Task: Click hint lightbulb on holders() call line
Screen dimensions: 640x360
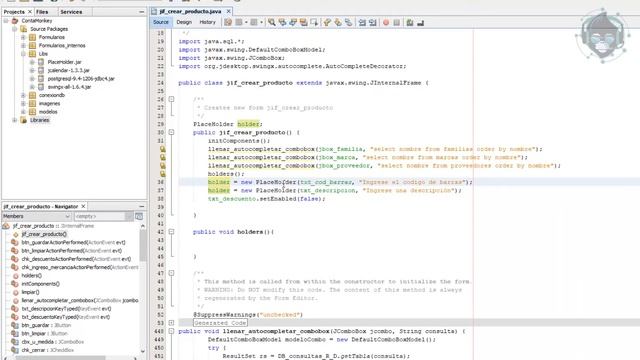Action: pyautogui.click(x=162, y=174)
